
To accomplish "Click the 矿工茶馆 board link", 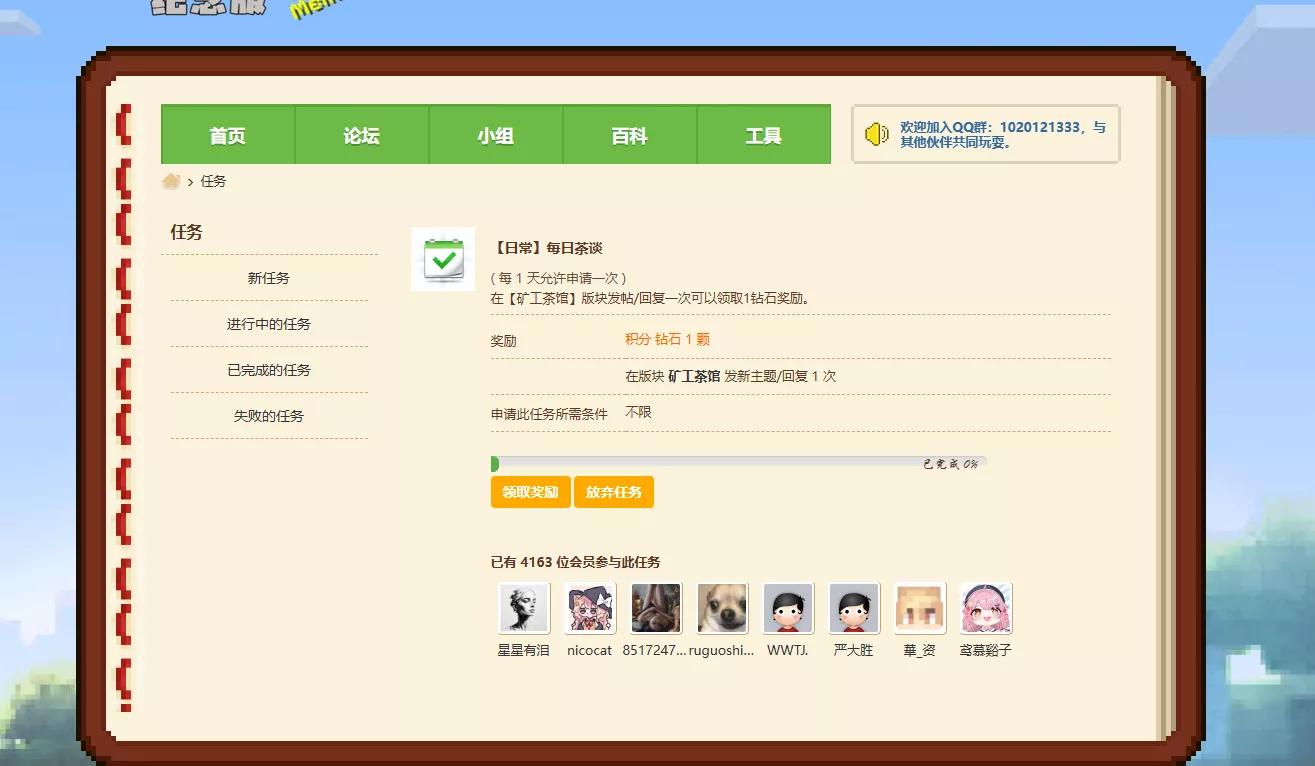I will (x=694, y=377).
